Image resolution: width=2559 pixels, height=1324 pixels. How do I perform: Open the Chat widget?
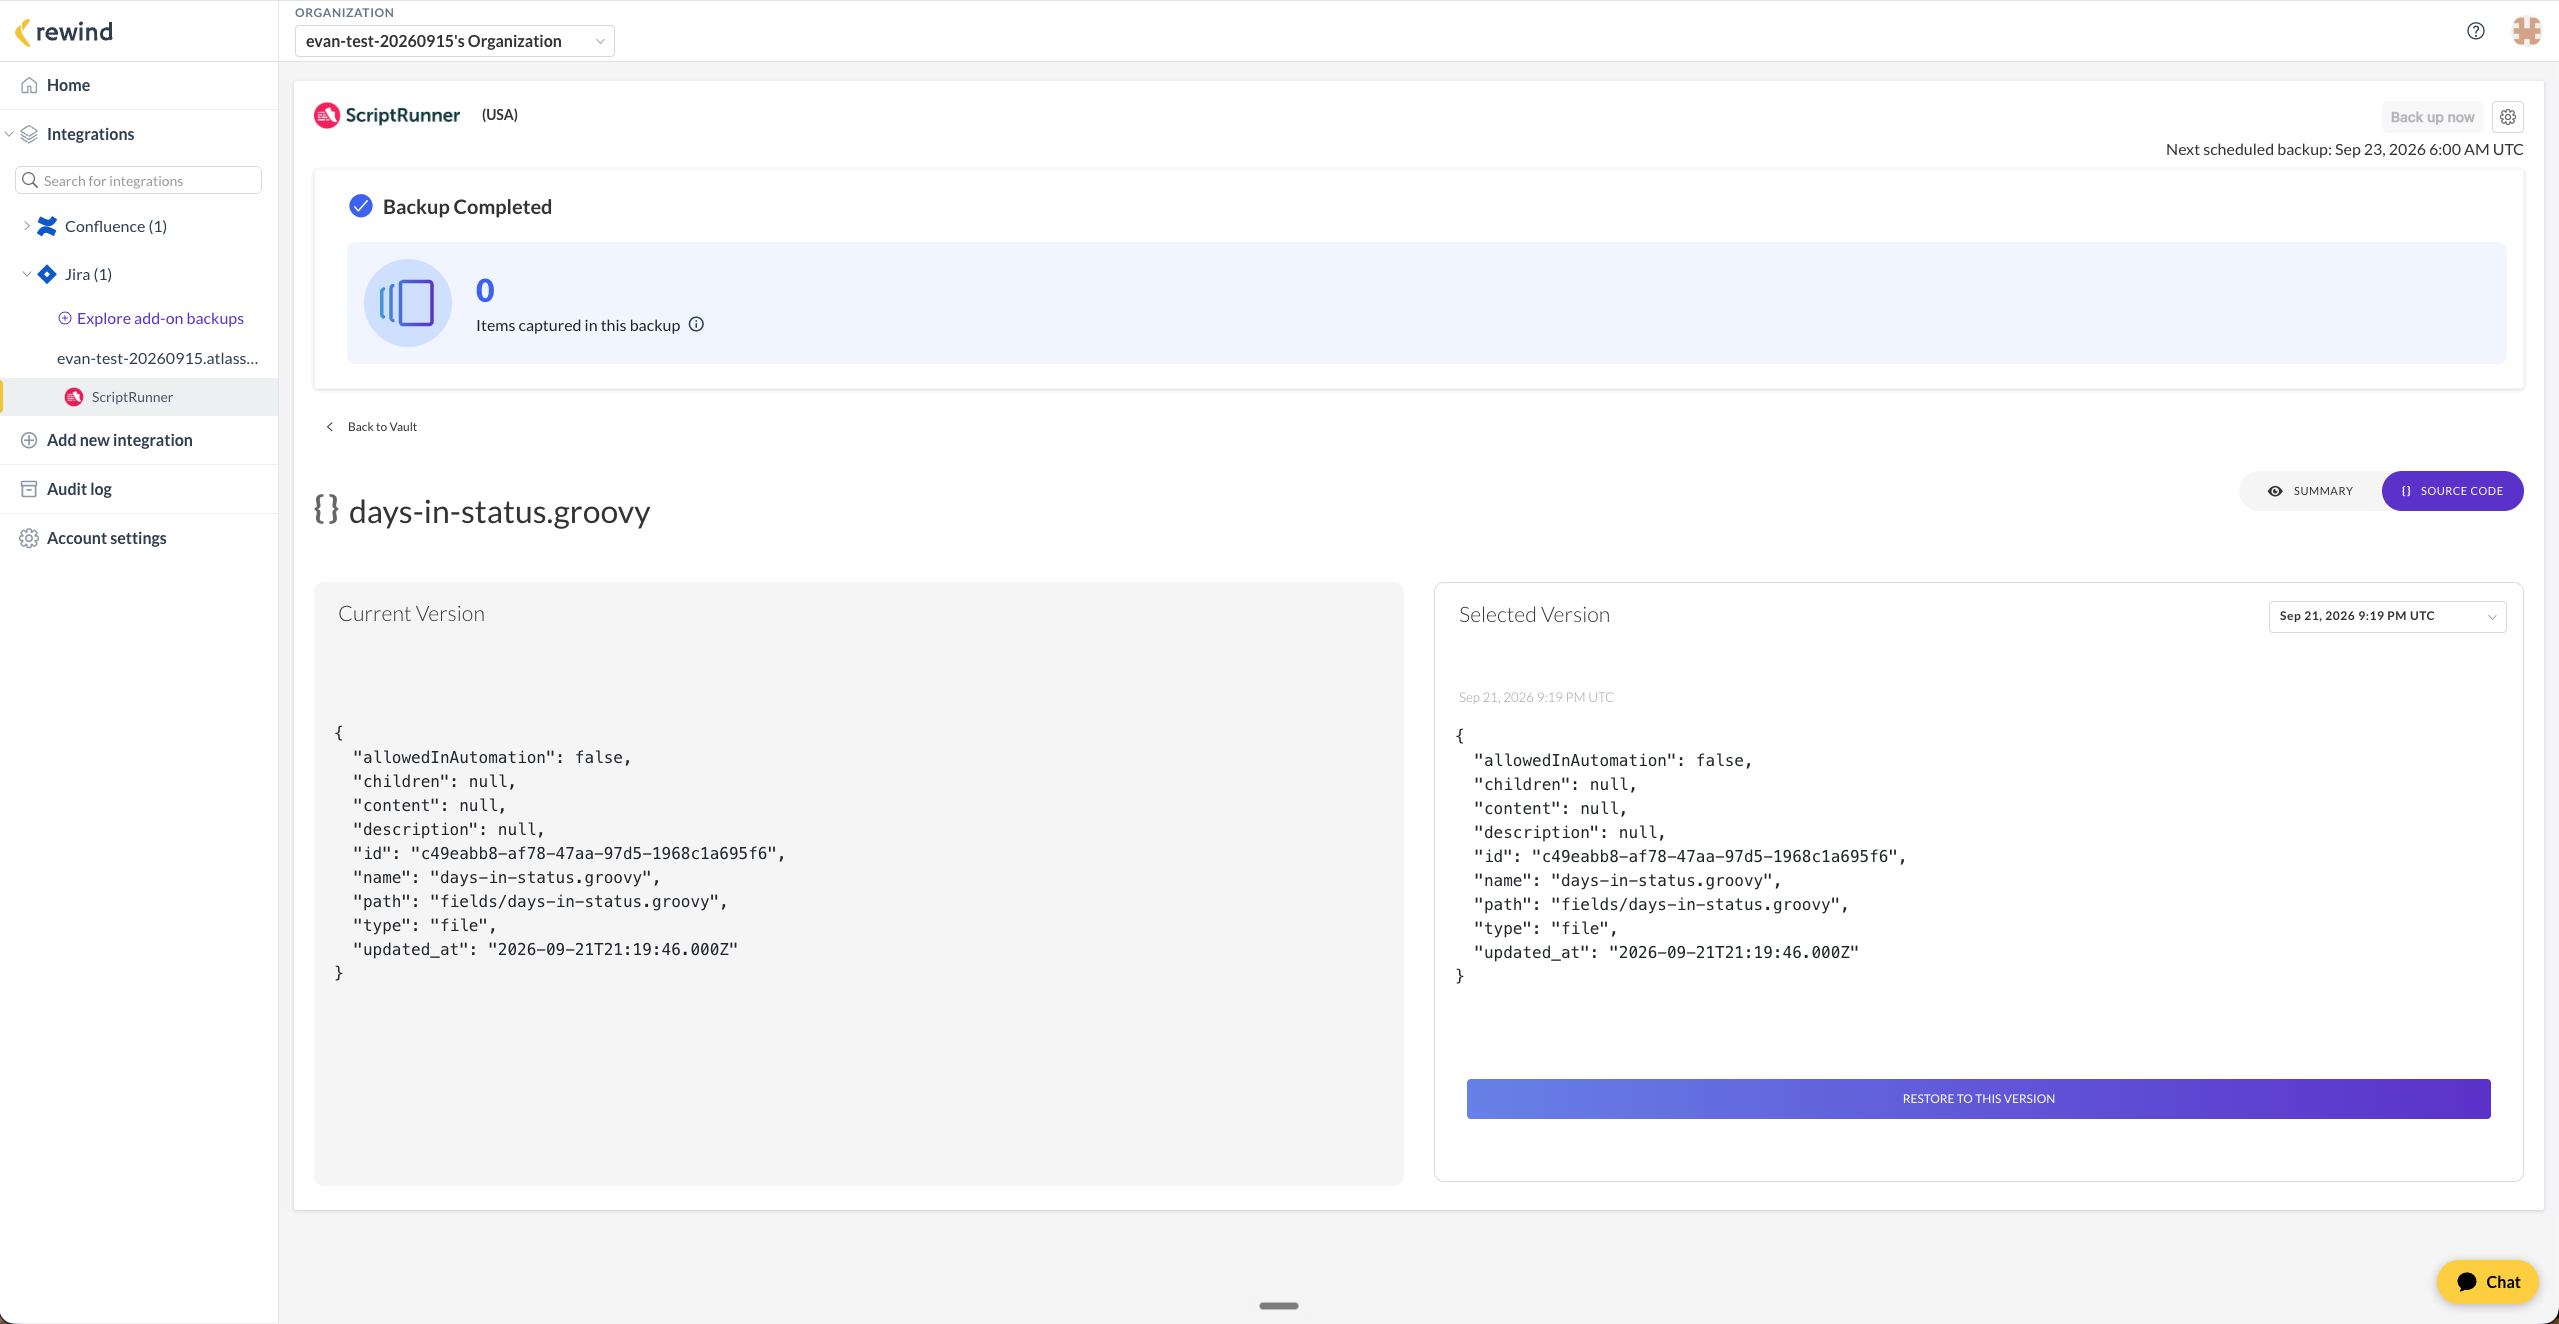(x=2488, y=1282)
